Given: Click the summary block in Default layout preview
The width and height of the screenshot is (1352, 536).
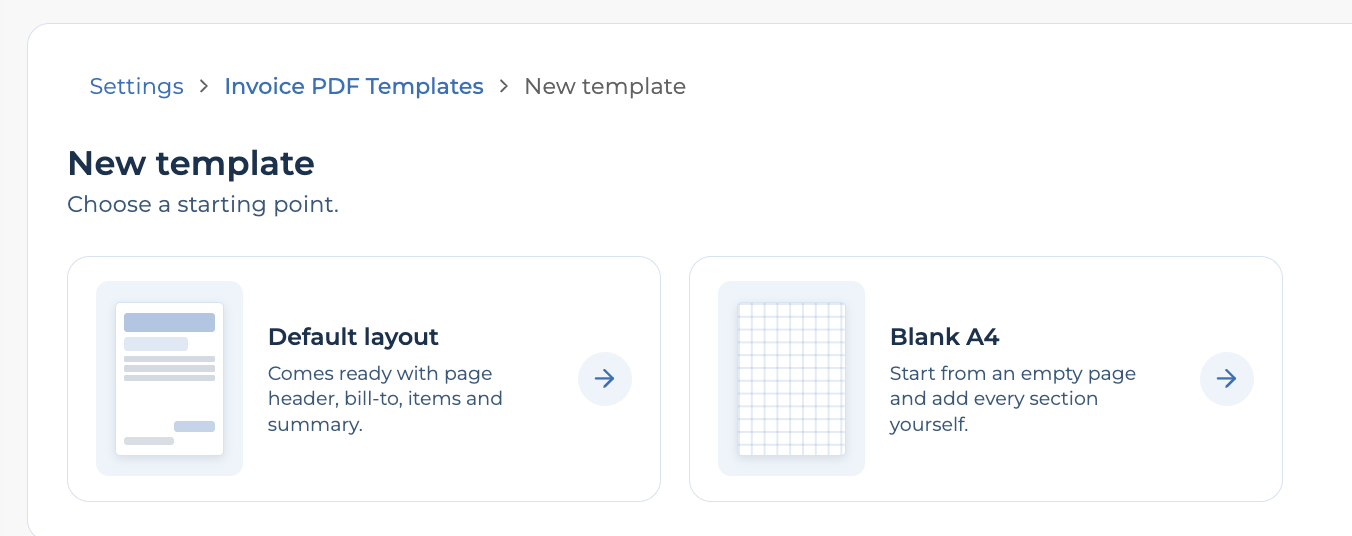Looking at the screenshot, I should [x=194, y=426].
